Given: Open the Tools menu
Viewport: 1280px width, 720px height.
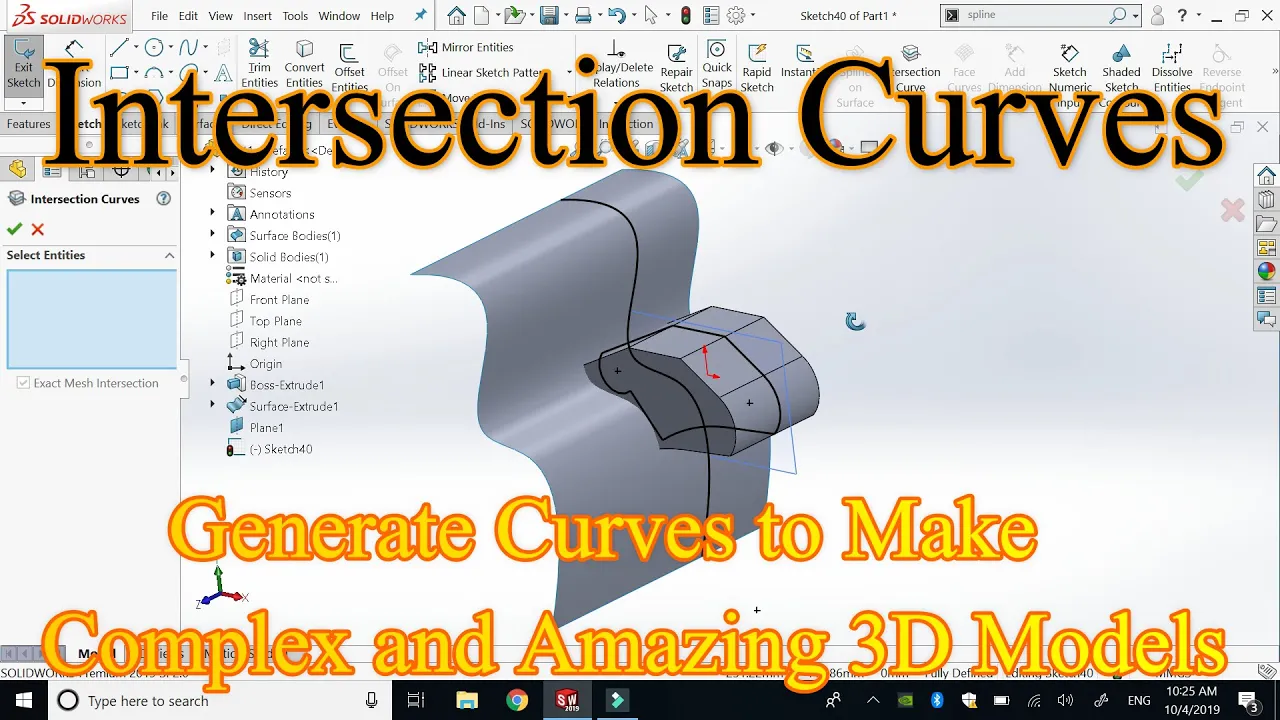Looking at the screenshot, I should click(x=295, y=16).
